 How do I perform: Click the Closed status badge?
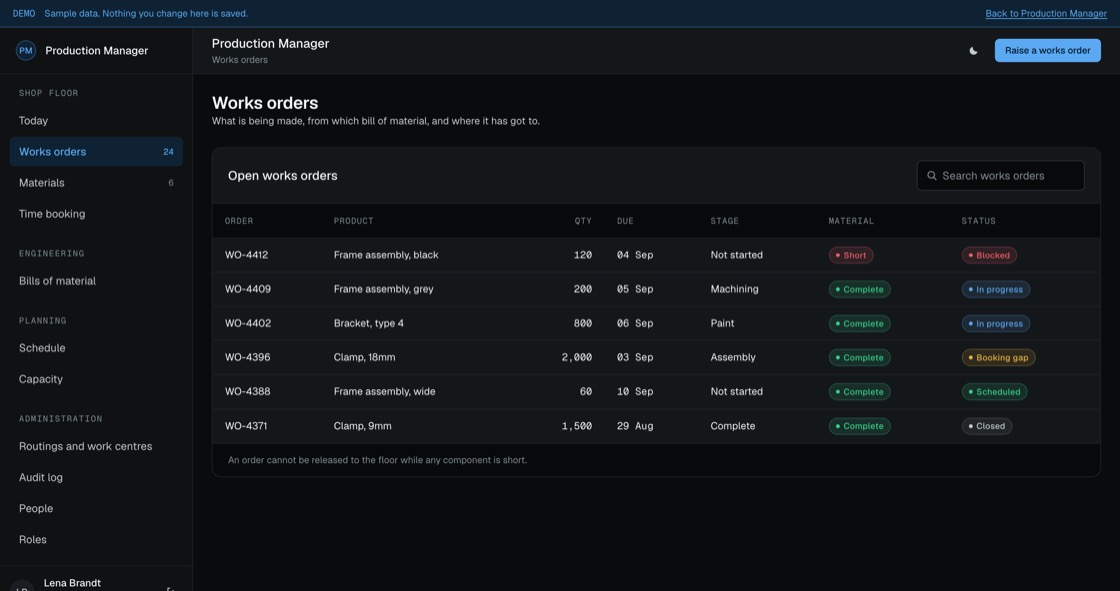coord(986,426)
